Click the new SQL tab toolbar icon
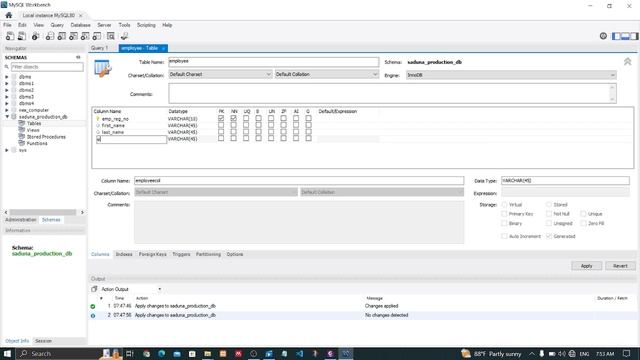The height and width of the screenshot is (360, 640). [10, 36]
